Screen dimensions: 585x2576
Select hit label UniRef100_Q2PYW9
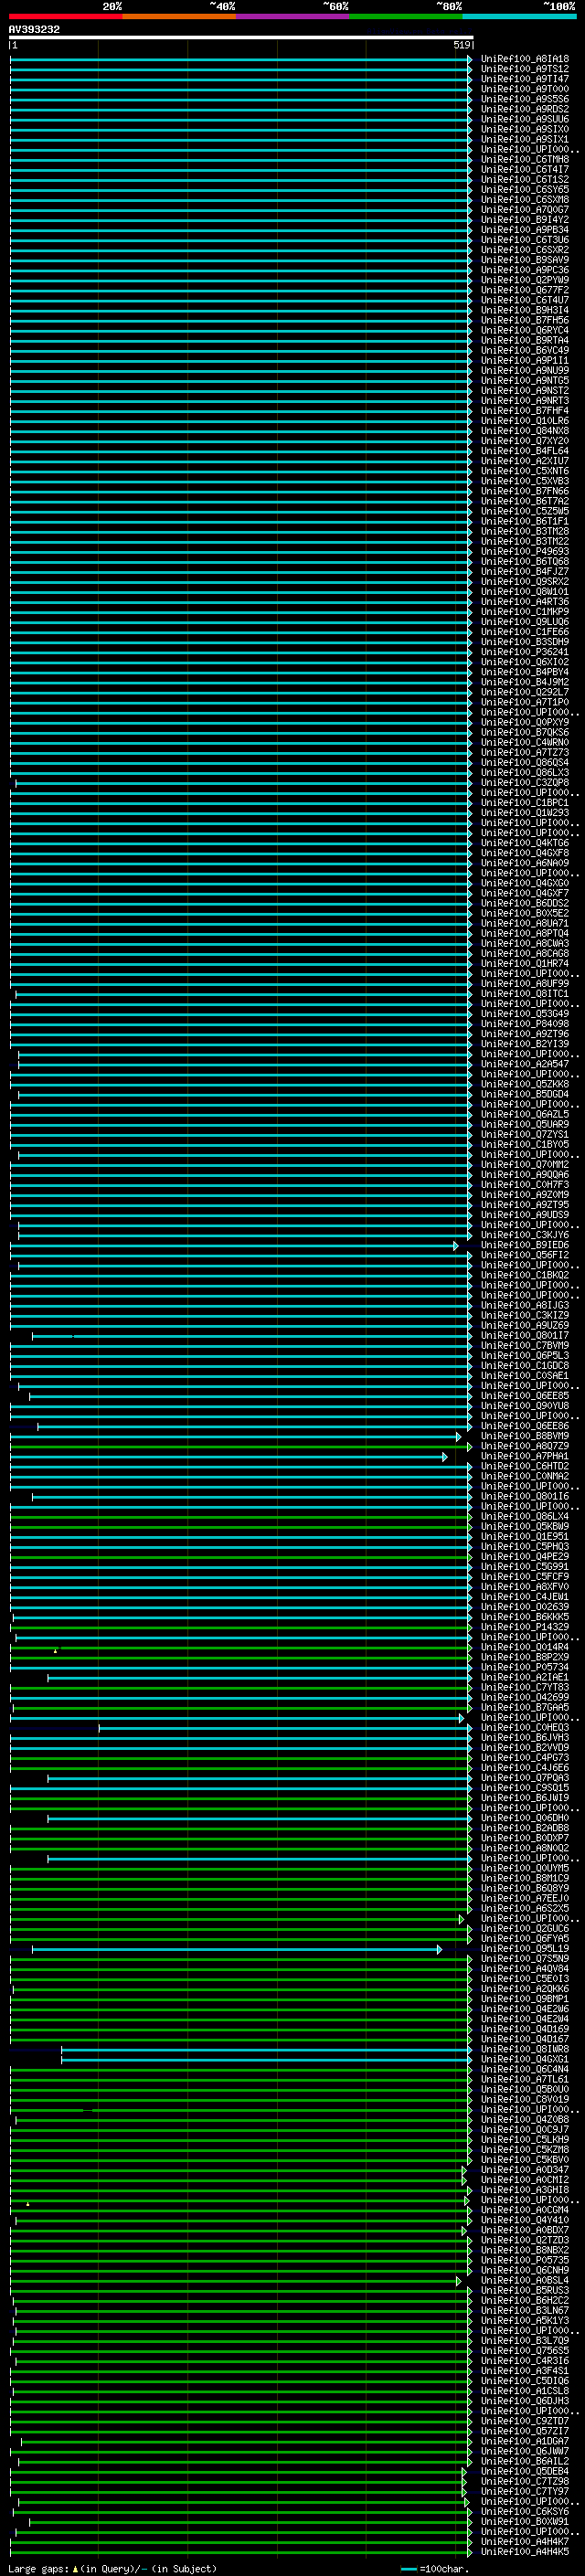pyautogui.click(x=525, y=280)
